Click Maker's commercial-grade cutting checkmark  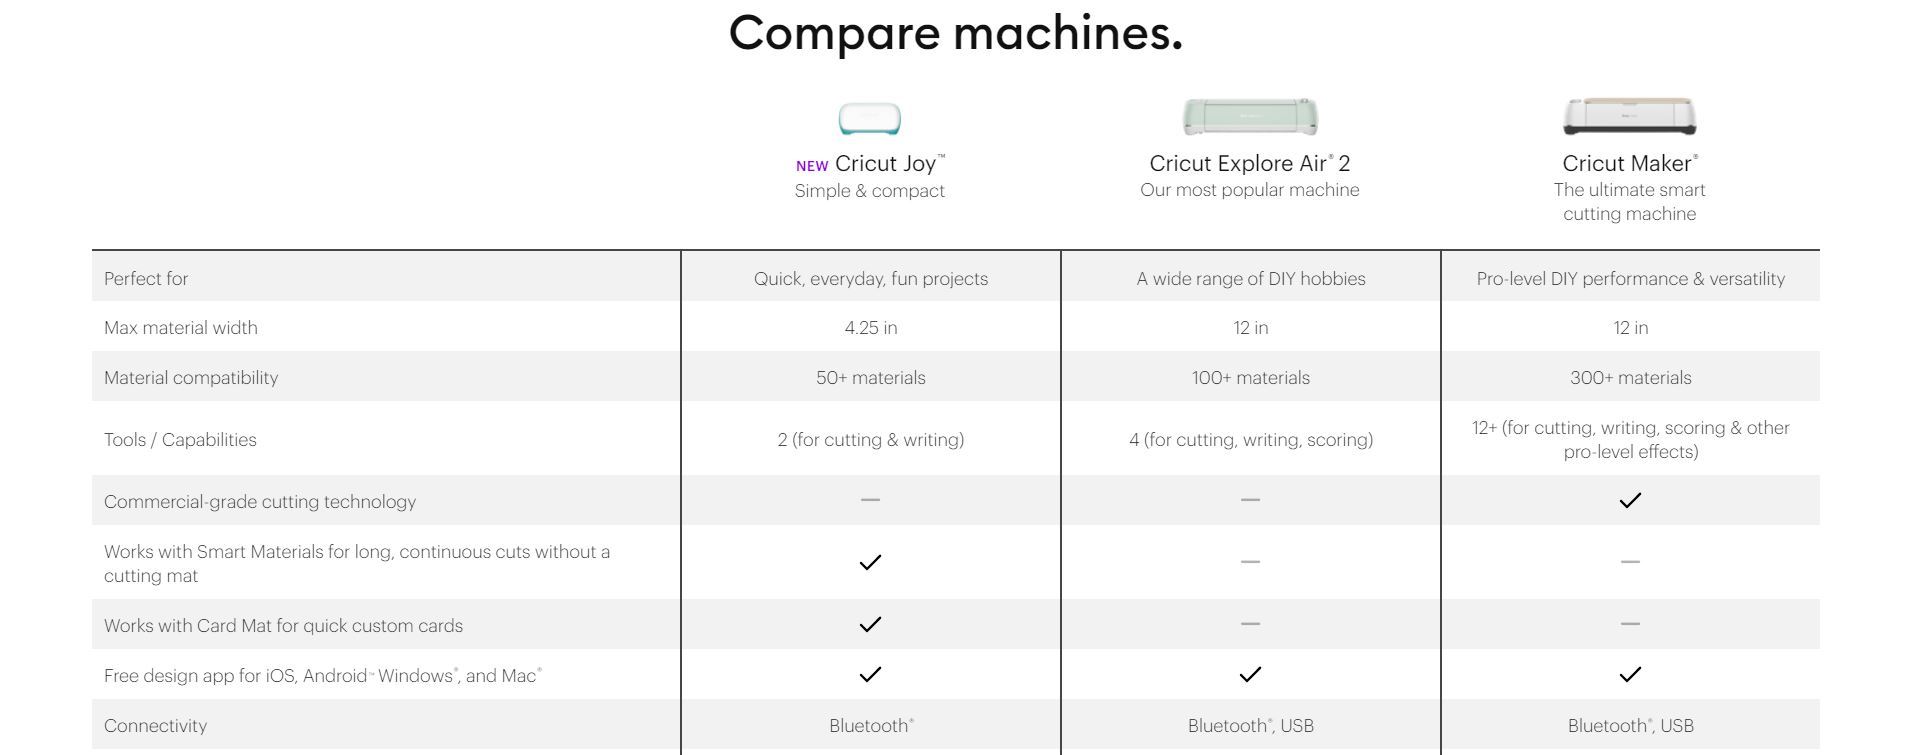click(1630, 500)
